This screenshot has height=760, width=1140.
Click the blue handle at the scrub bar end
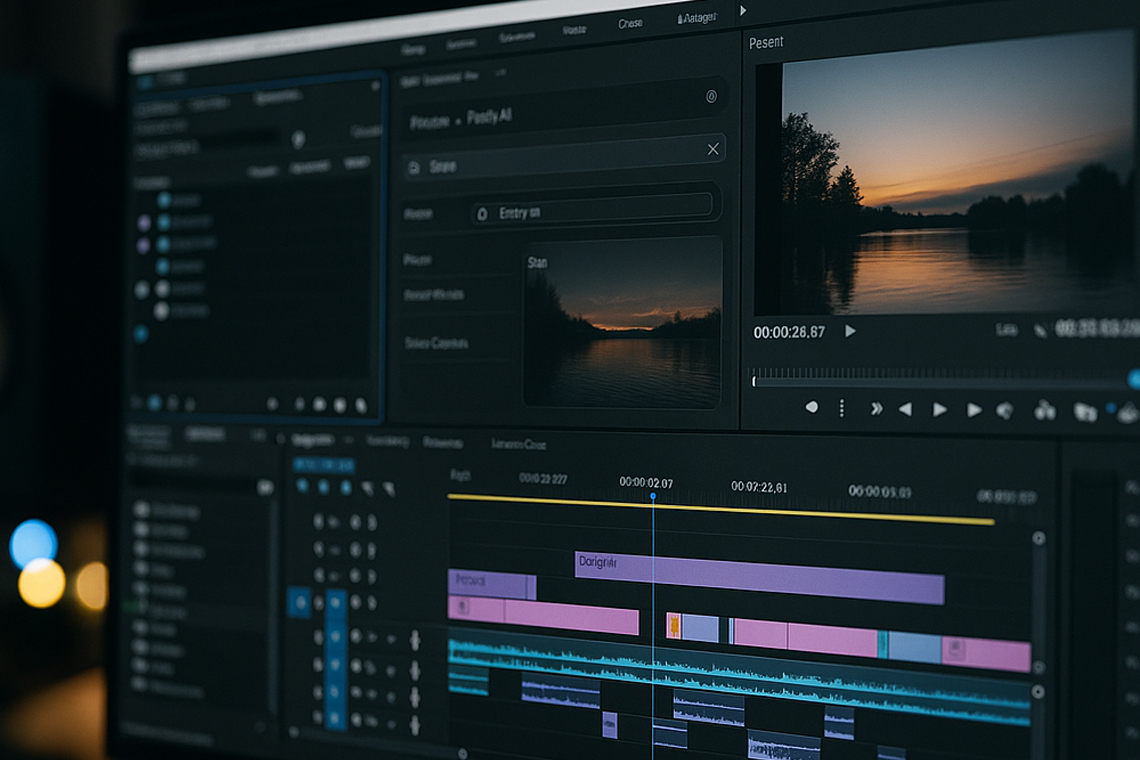[x=1134, y=378]
